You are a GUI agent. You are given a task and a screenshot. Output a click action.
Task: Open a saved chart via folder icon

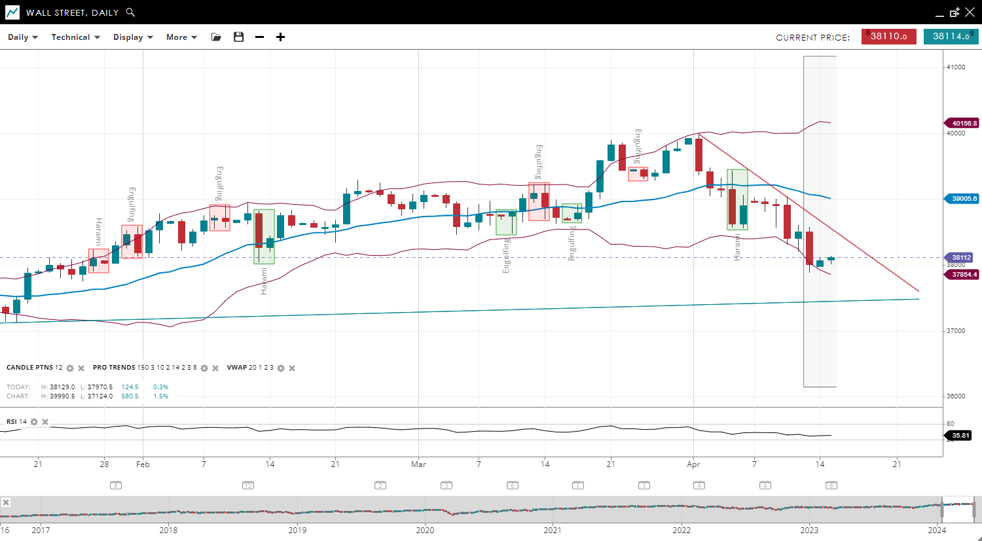[x=216, y=37]
